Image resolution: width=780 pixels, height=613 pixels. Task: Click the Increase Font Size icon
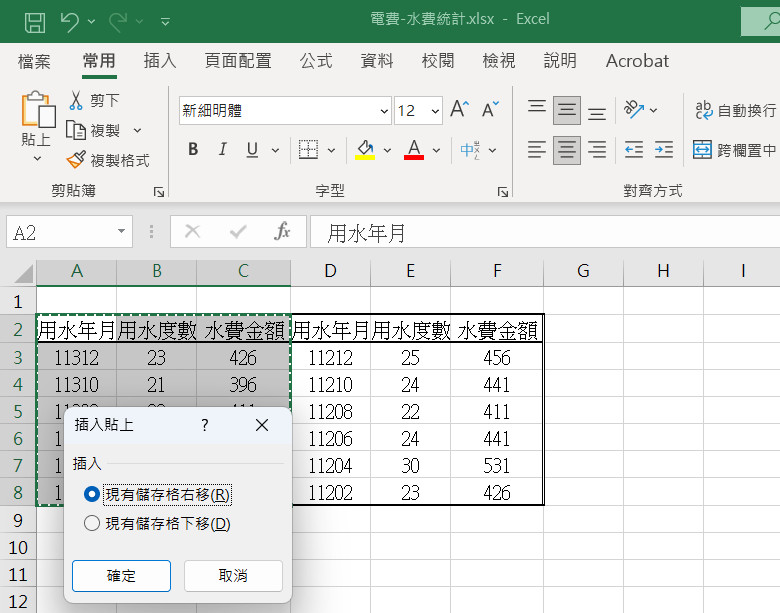[x=459, y=110]
